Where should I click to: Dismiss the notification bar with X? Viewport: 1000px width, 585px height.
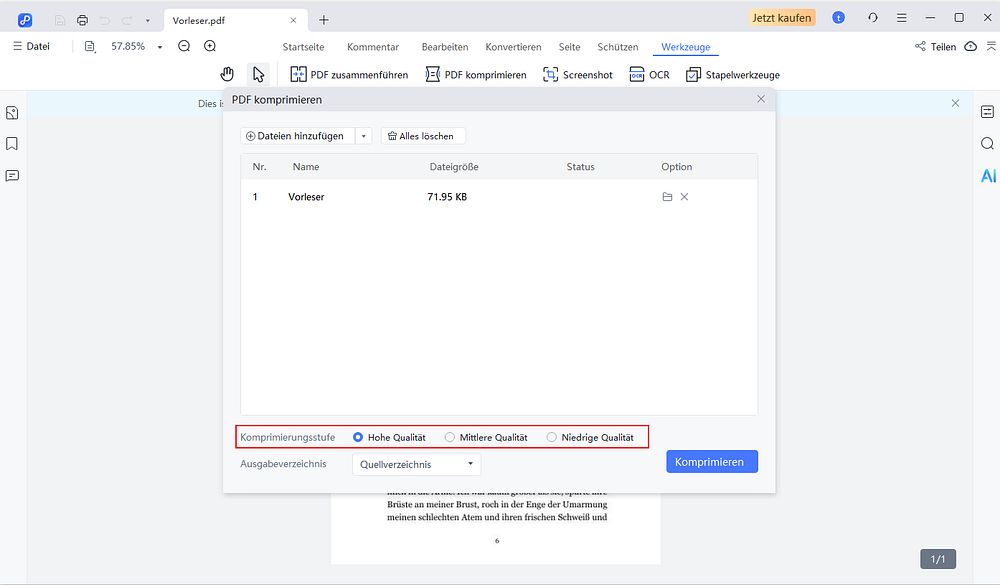(955, 103)
